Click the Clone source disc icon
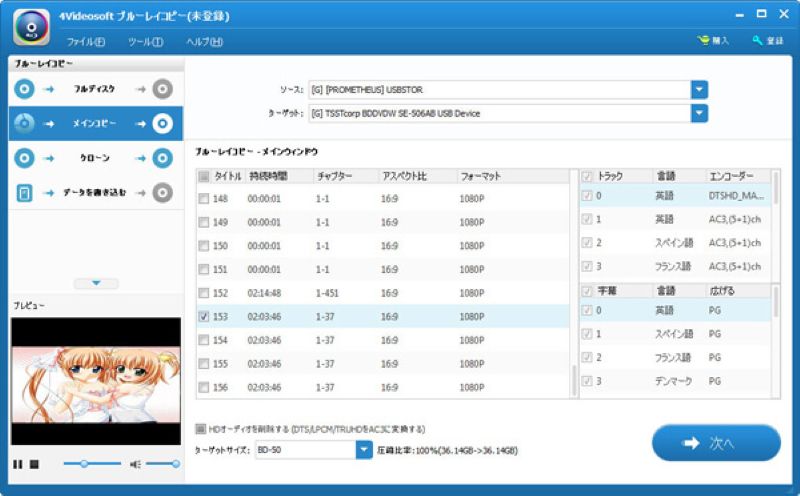This screenshot has height=496, width=800. click(x=24, y=158)
